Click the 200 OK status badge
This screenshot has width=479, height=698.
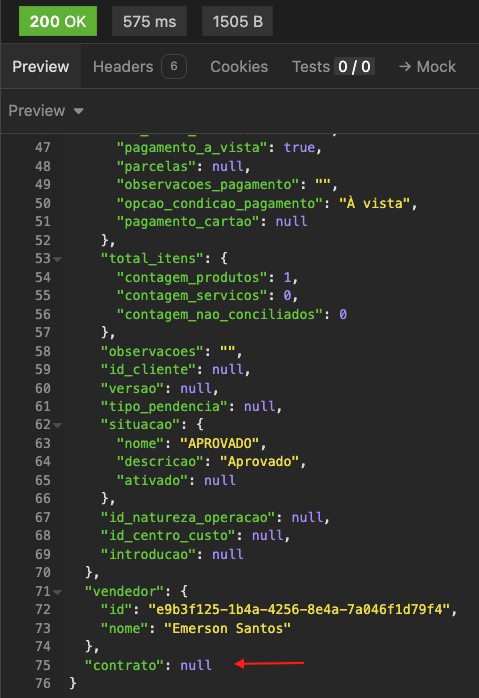58,21
